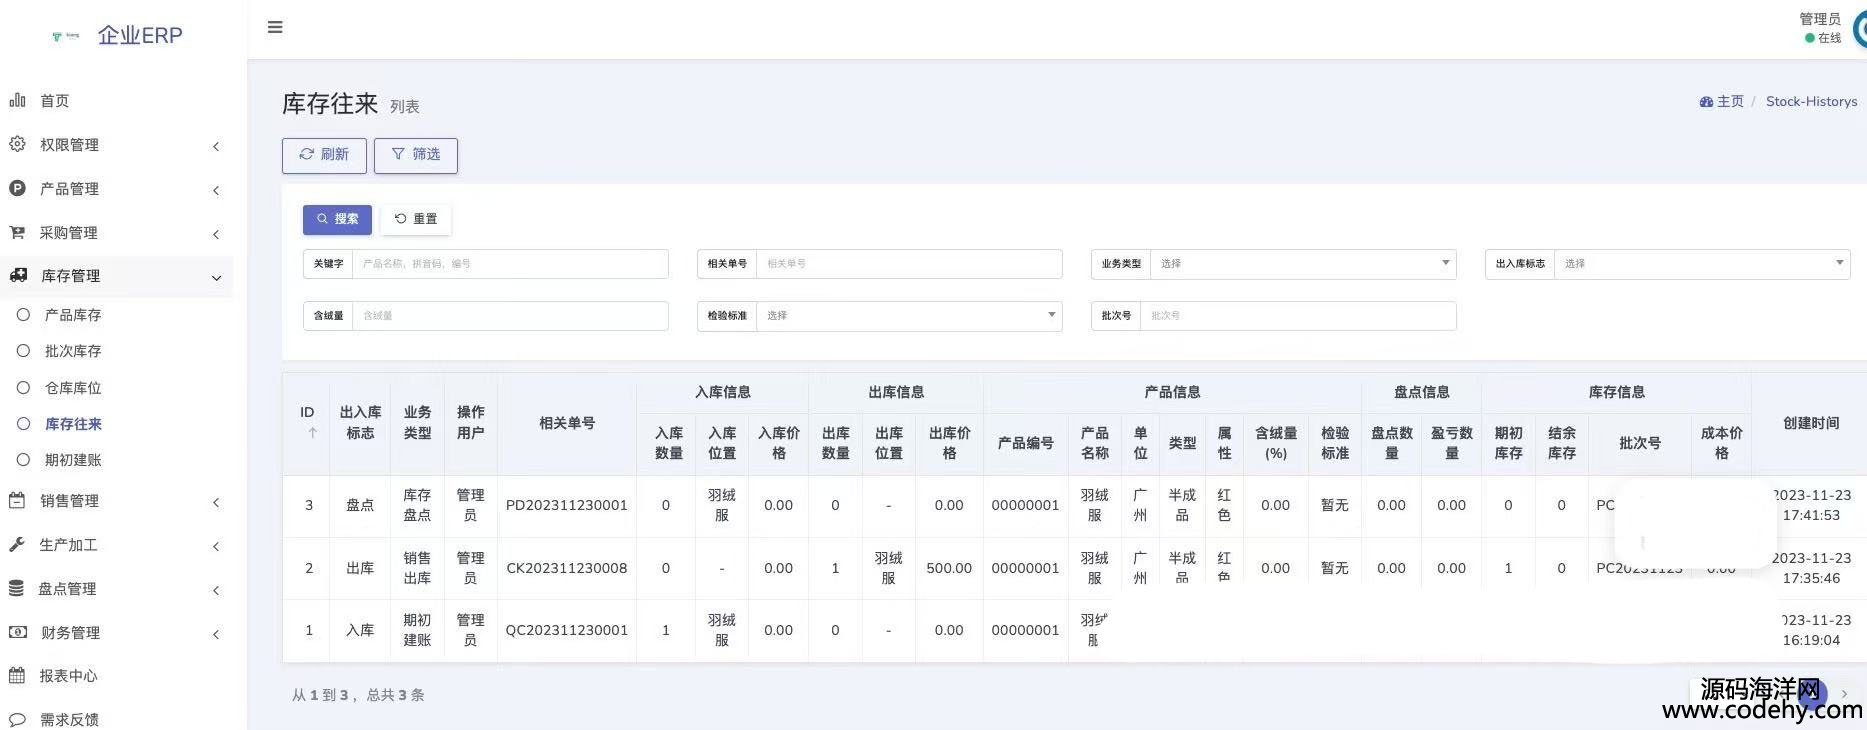Click the 生产加工 wrench icon
Viewport: 1867px width, 730px height.
[17, 544]
